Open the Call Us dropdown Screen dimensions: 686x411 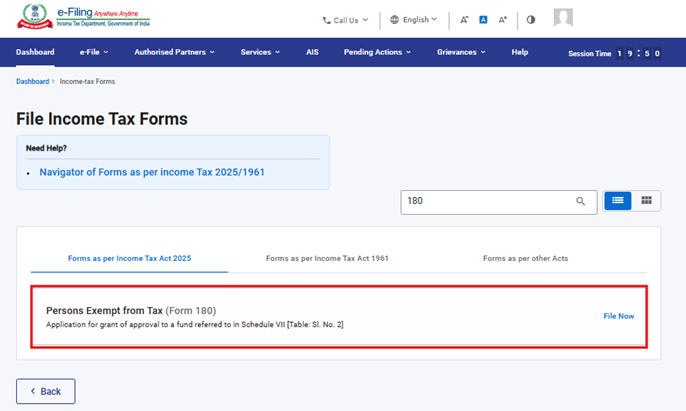(x=345, y=19)
